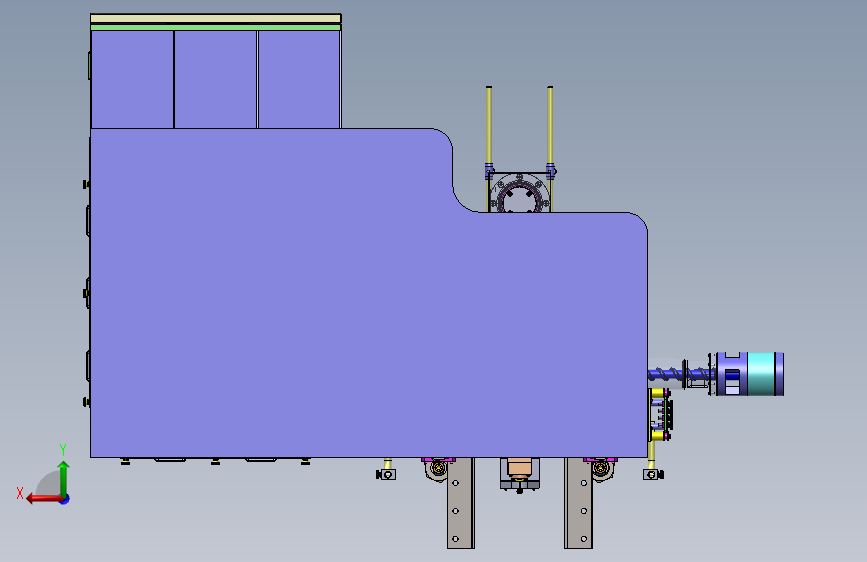
Task: Click the blue Z axis dot of triad
Action: pyautogui.click(x=65, y=499)
